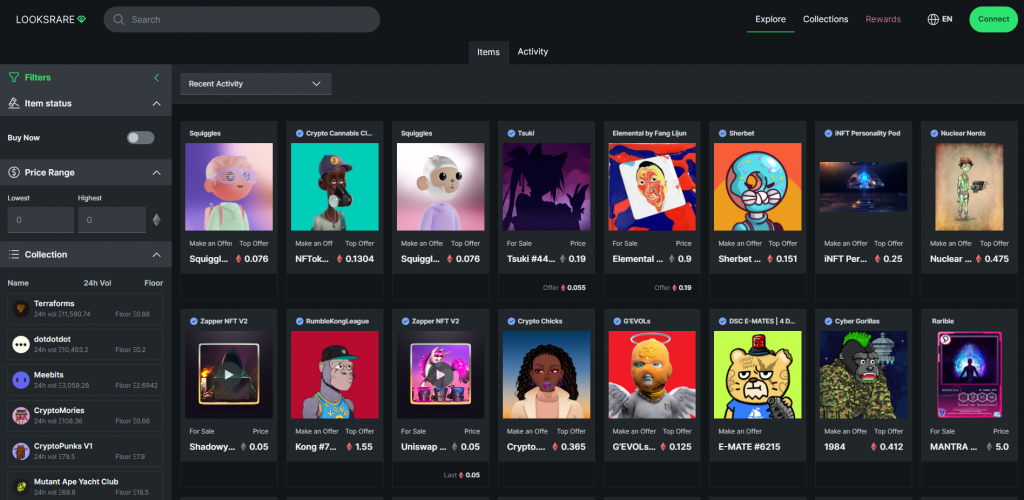Screen dimensions: 1024x500
Task: Open the Meebits collection row
Action: point(85,380)
